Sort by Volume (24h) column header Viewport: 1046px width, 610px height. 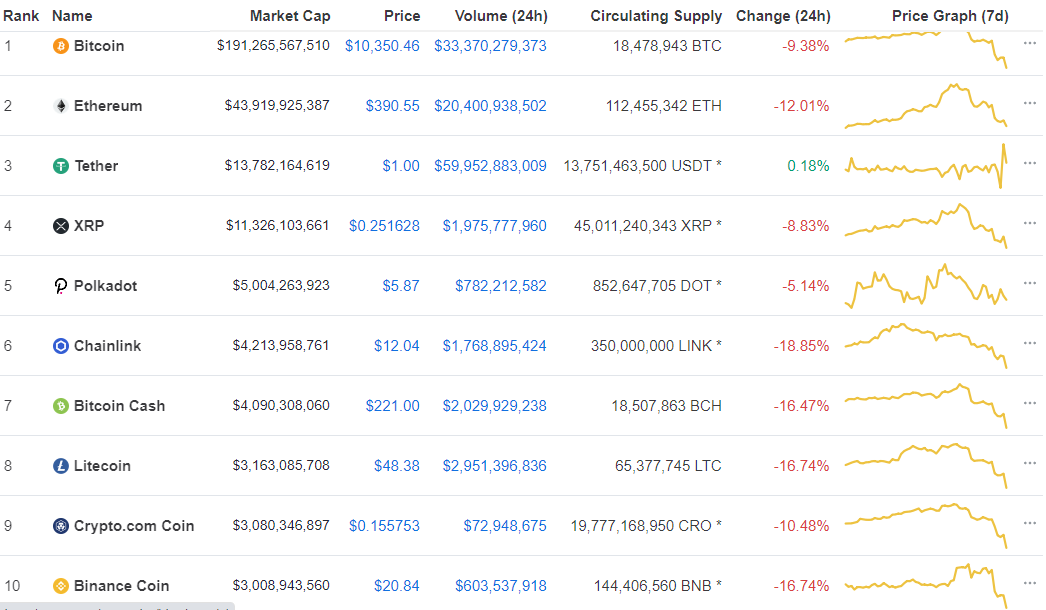pyautogui.click(x=501, y=16)
